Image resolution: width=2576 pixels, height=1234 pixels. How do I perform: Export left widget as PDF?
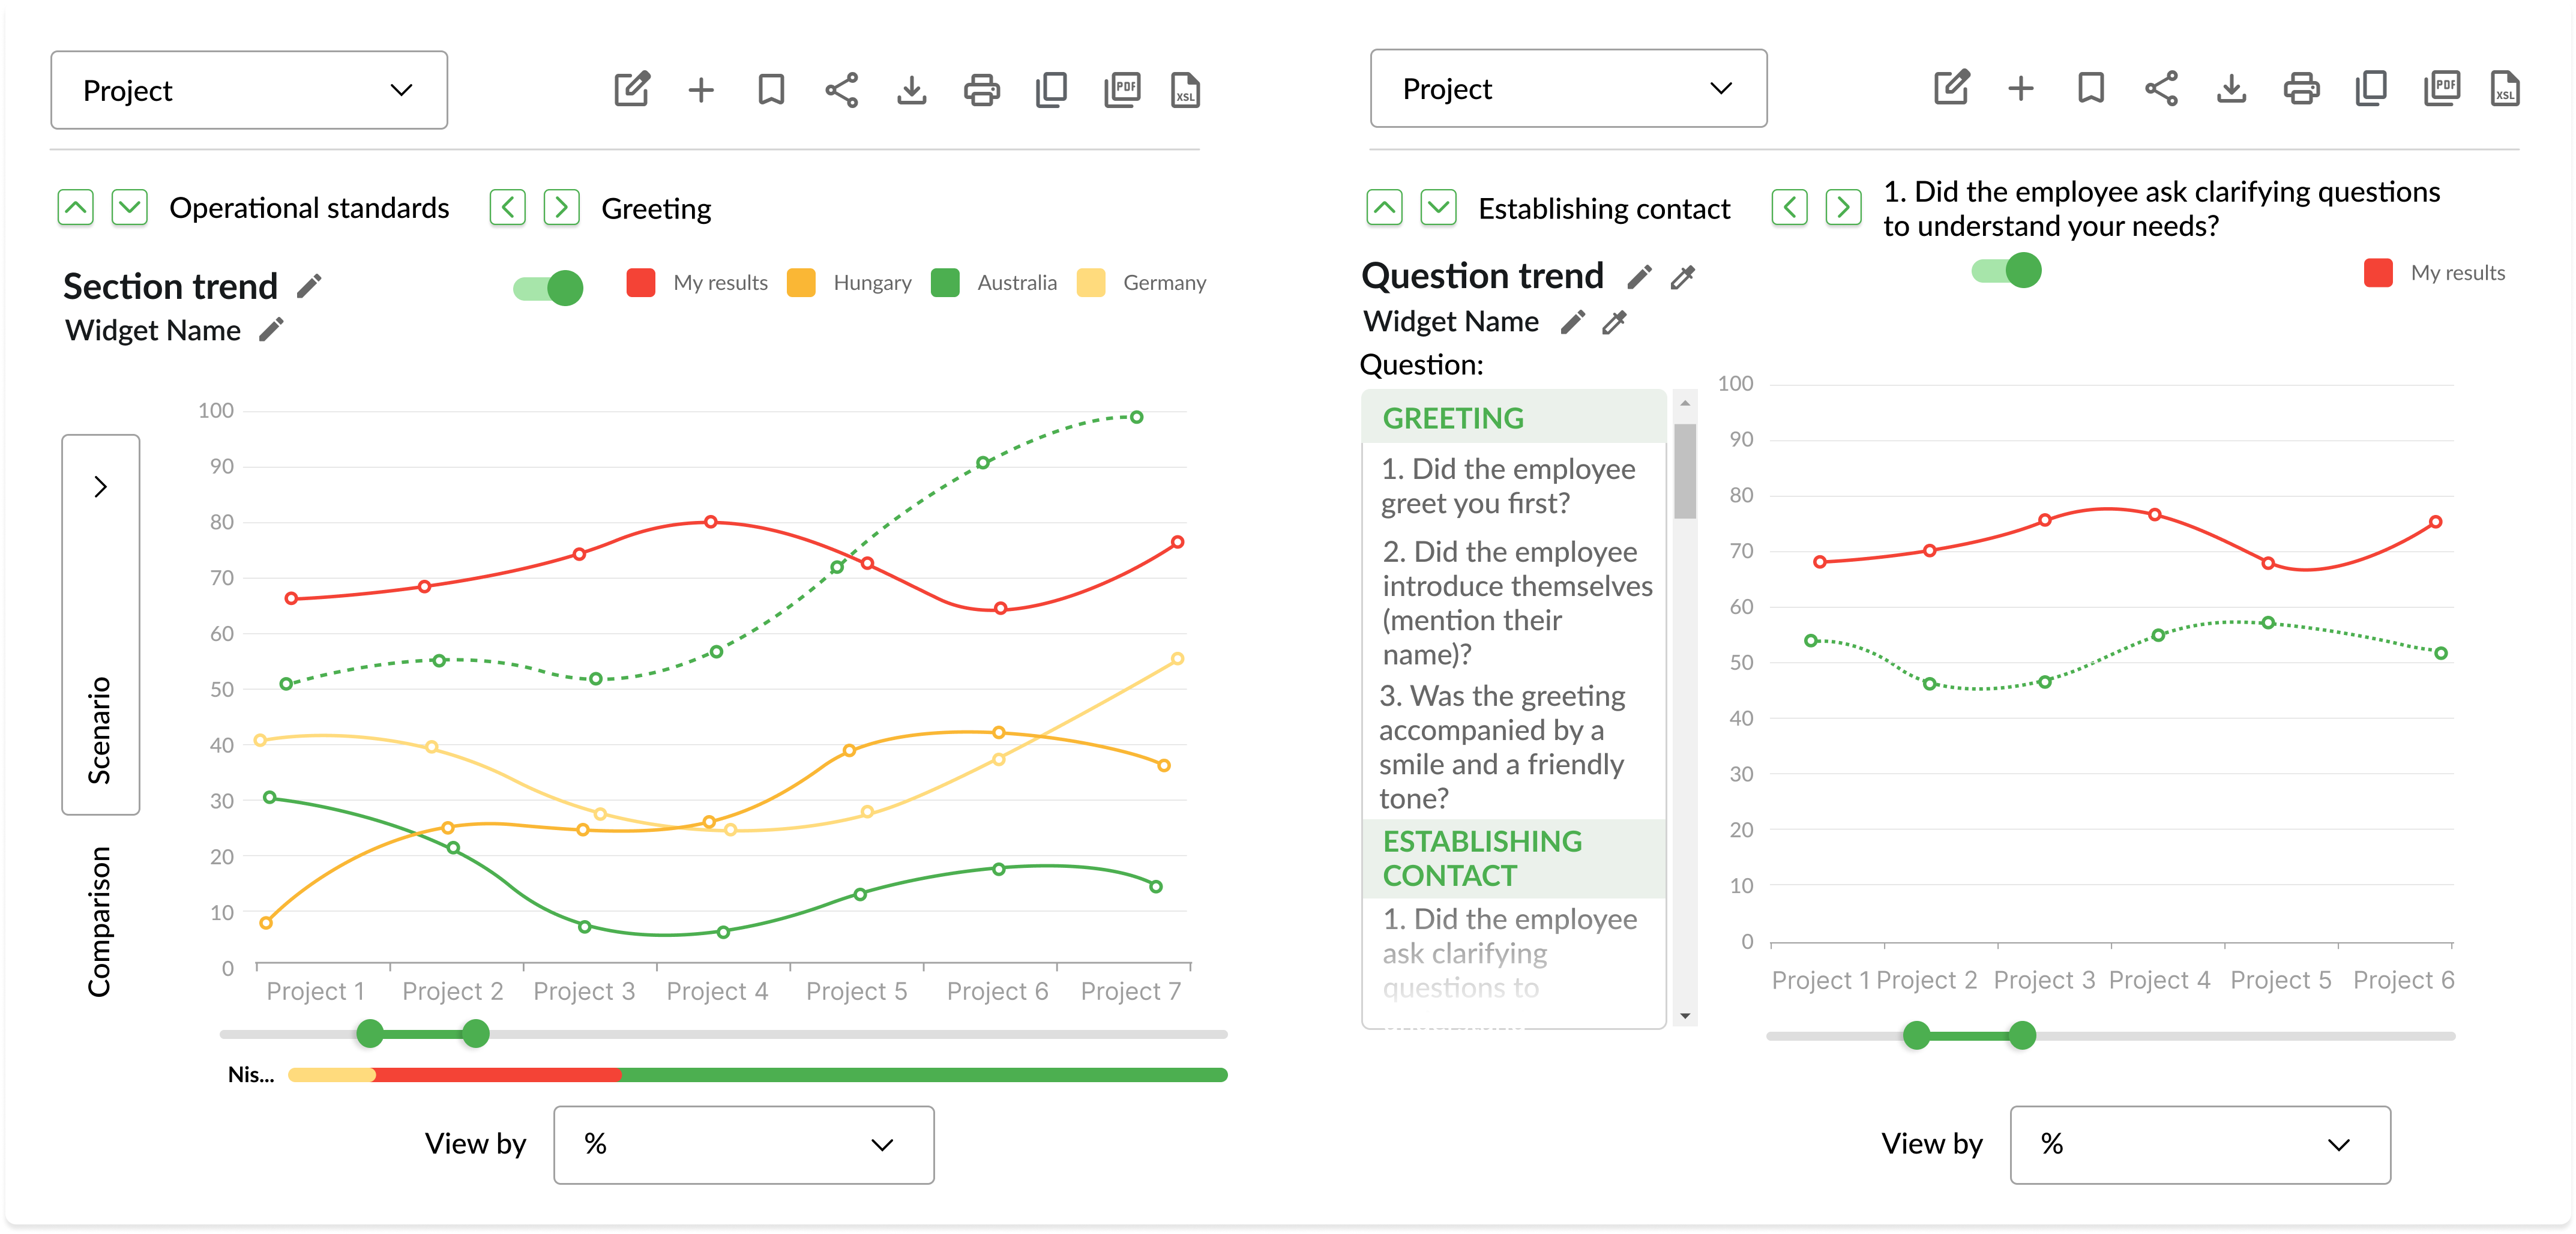[1122, 90]
